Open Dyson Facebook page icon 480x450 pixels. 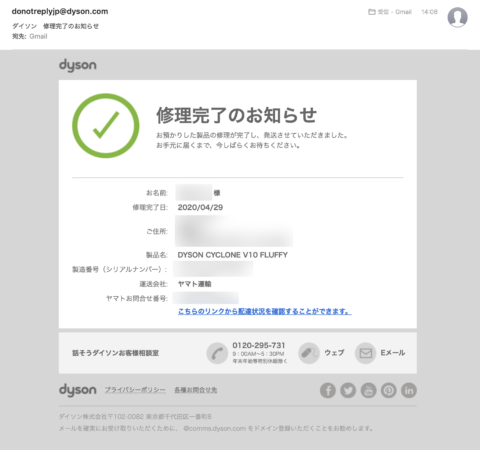point(328,390)
